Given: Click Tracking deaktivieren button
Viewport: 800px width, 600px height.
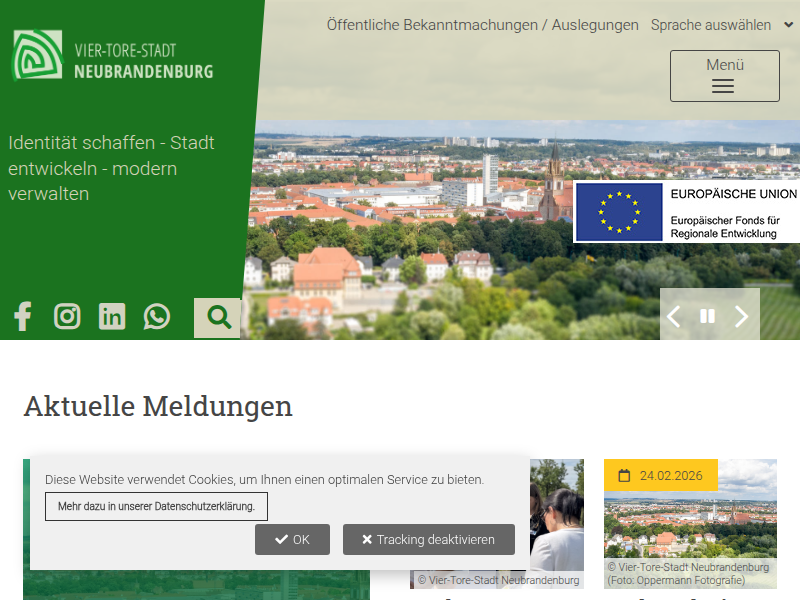Looking at the screenshot, I should click(428, 540).
